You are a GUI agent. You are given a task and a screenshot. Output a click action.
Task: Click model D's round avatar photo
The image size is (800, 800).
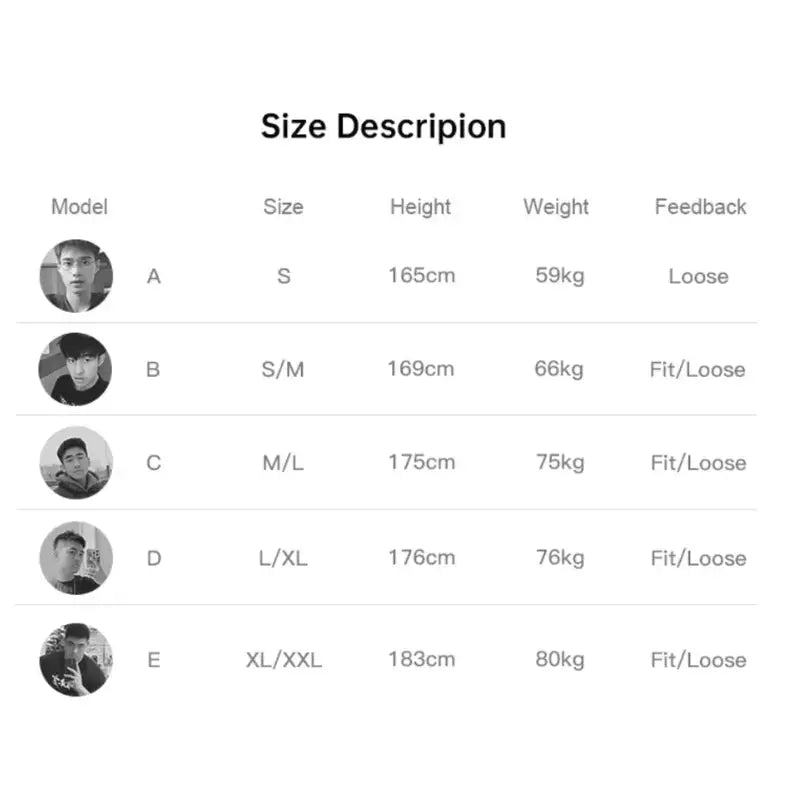pos(76,558)
